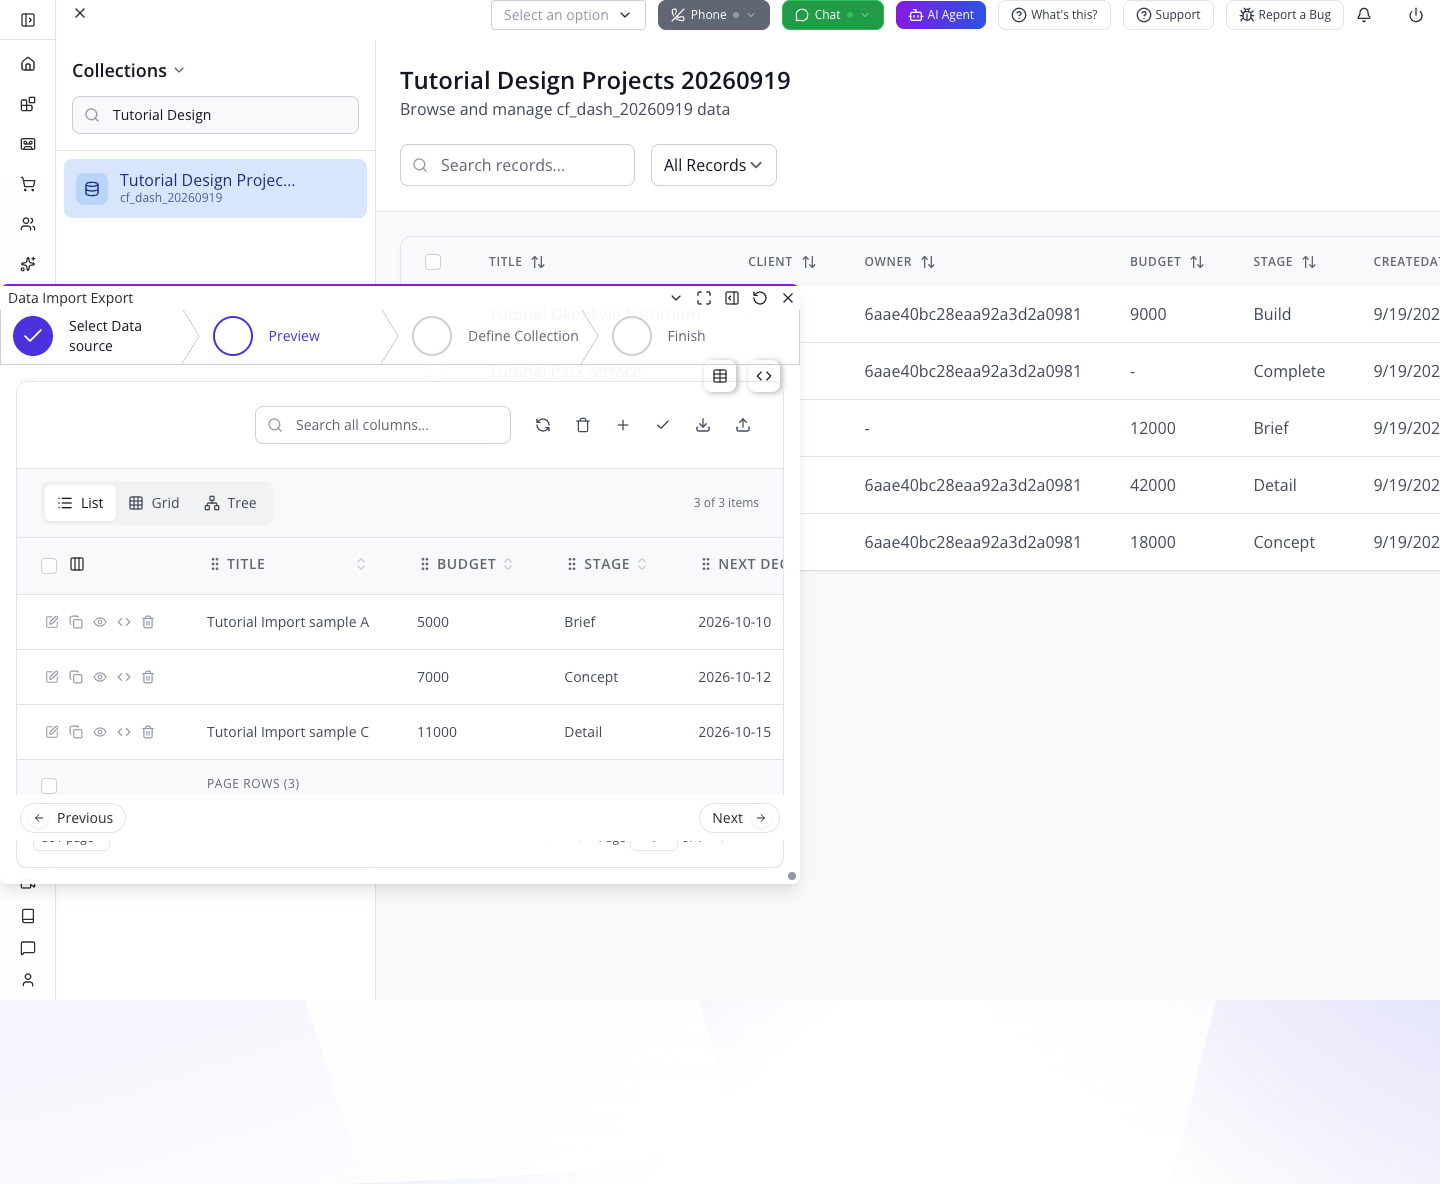Viewport: 1440px width, 1200px height.
Task: Select all records in the projects table
Action: tap(433, 262)
